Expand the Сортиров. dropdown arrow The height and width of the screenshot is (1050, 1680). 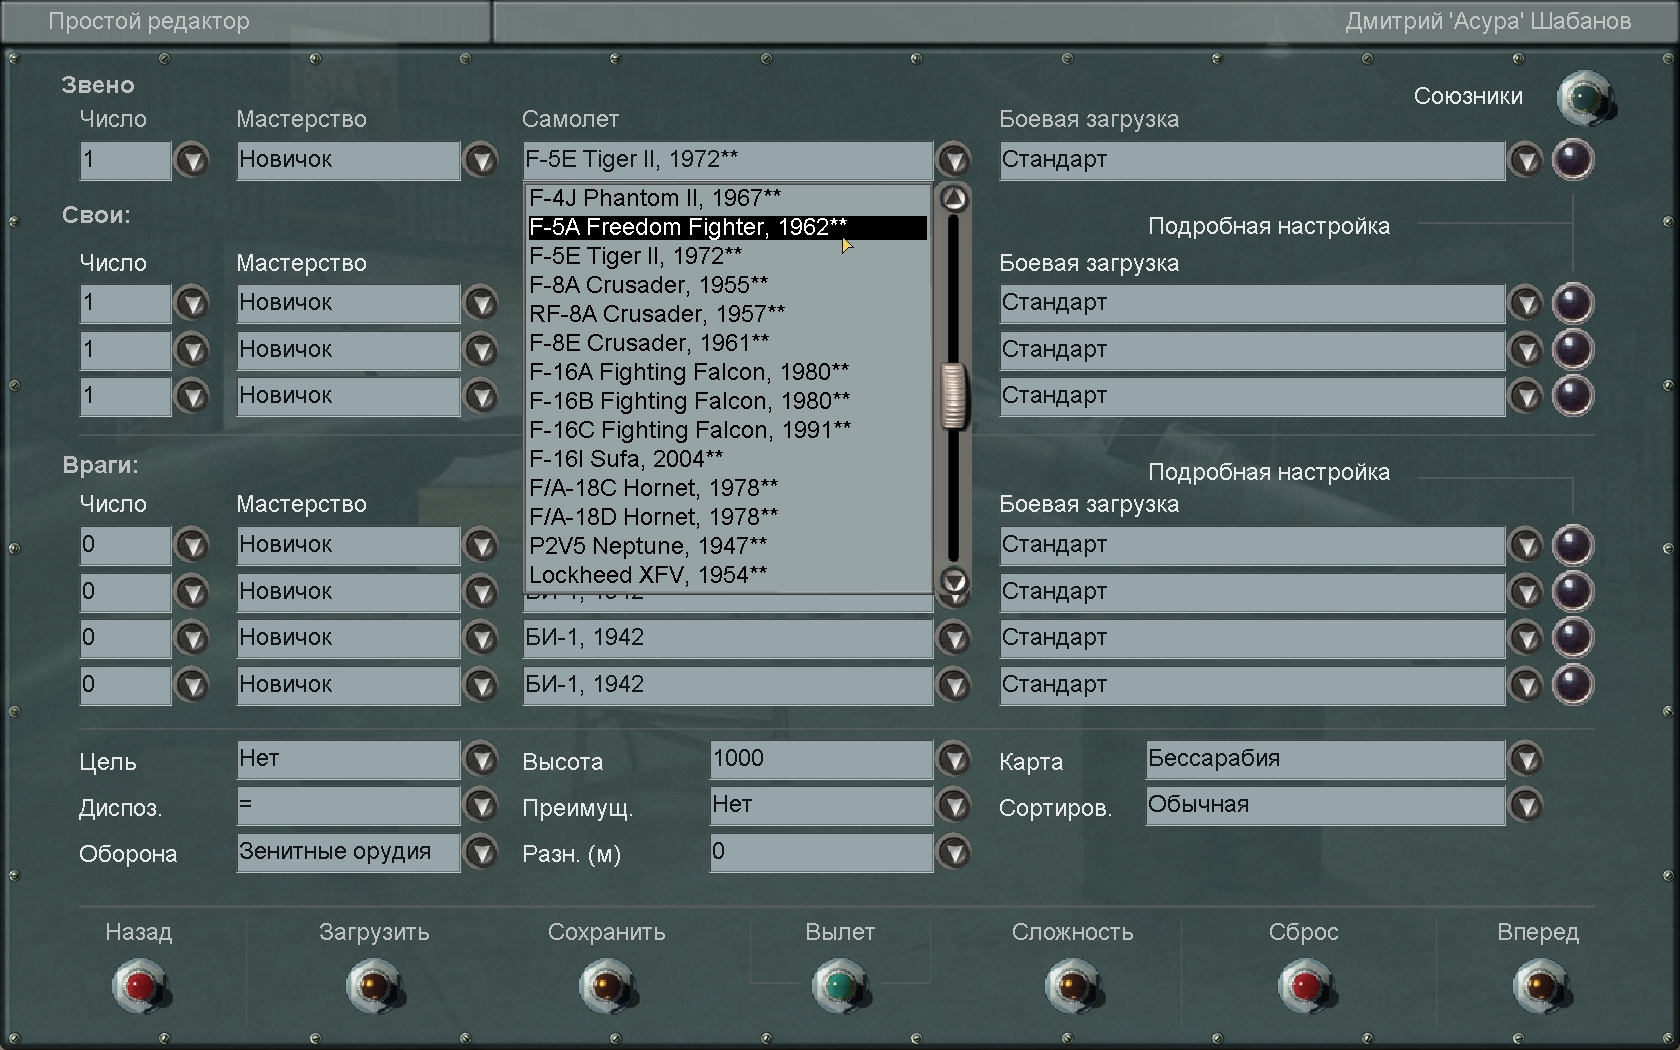click(1526, 805)
